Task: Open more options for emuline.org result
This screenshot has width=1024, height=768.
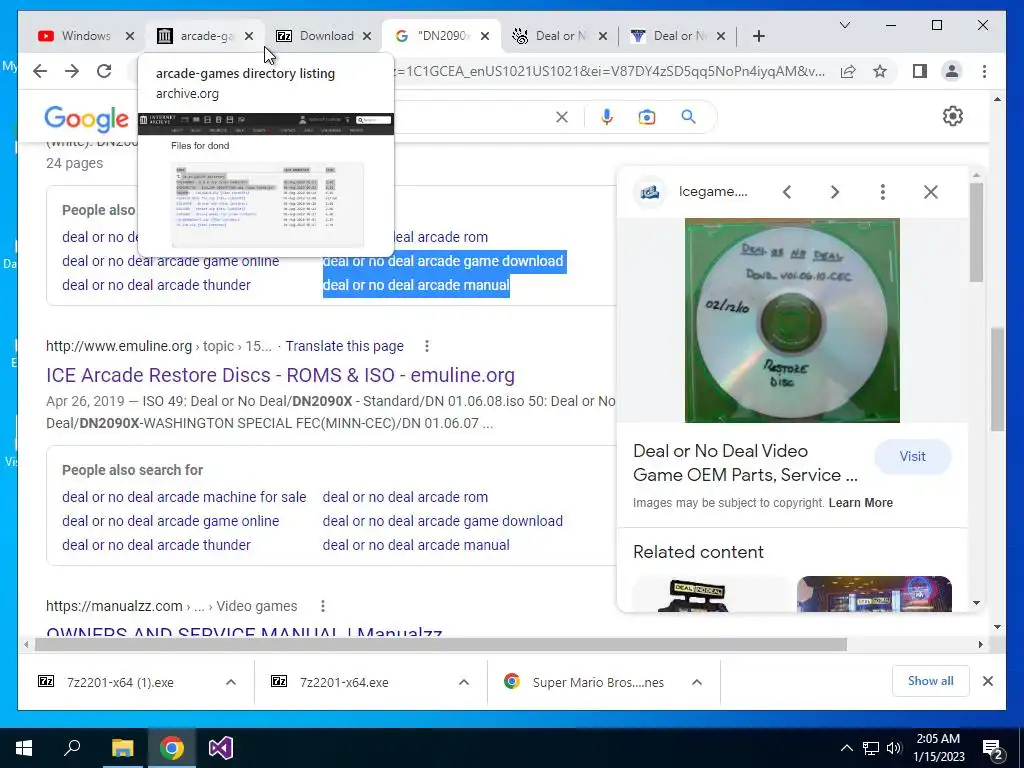Action: [x=426, y=346]
